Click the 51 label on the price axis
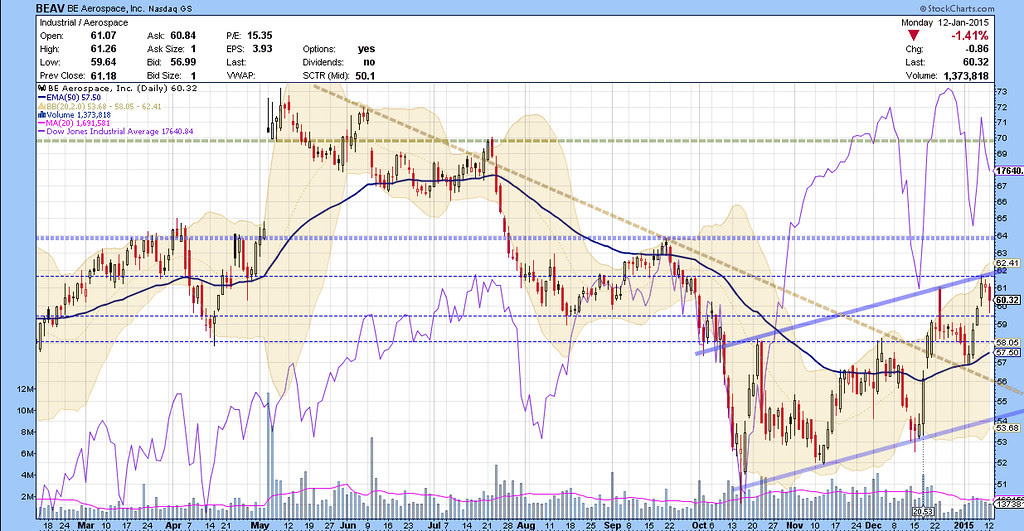This screenshot has width=1024, height=531. [x=1000, y=484]
